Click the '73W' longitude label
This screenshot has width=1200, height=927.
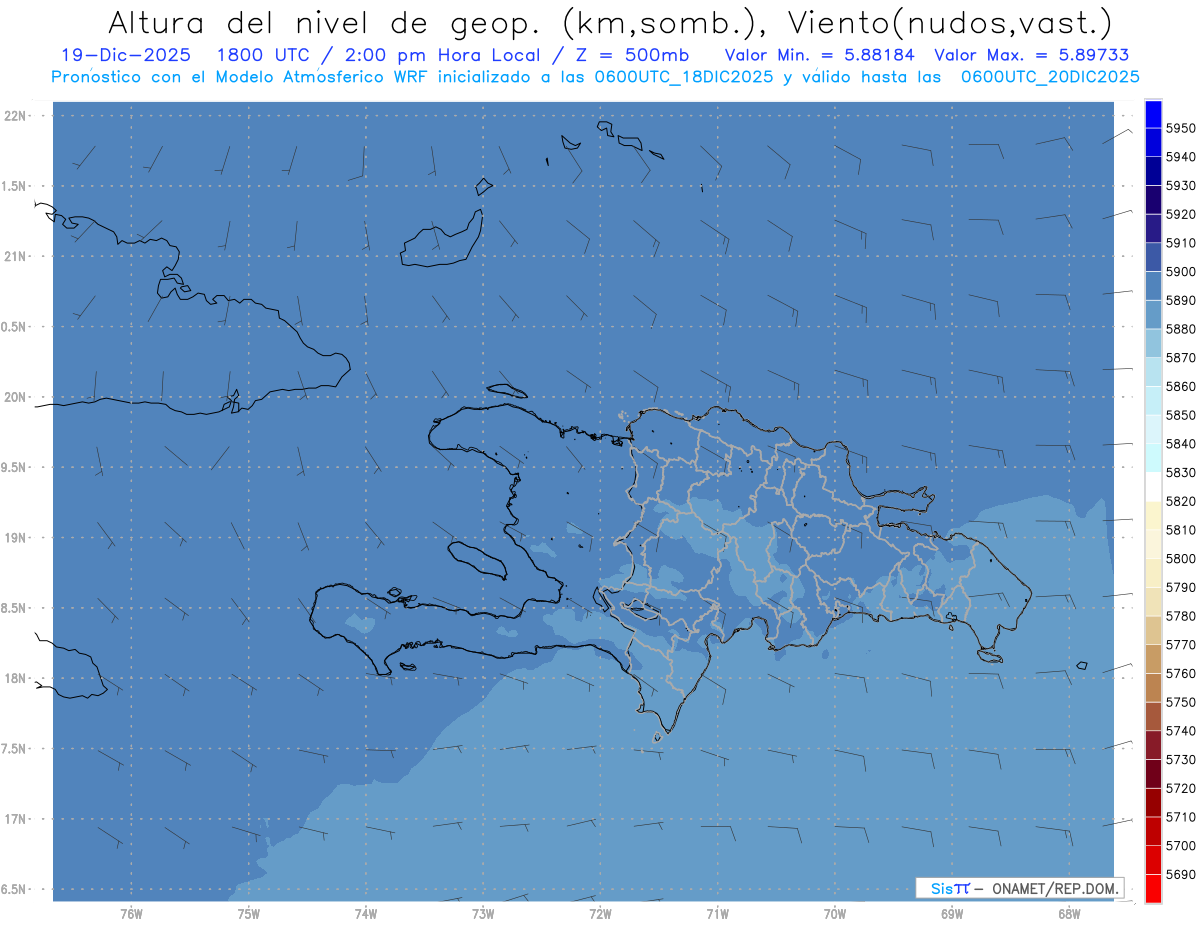point(483,913)
